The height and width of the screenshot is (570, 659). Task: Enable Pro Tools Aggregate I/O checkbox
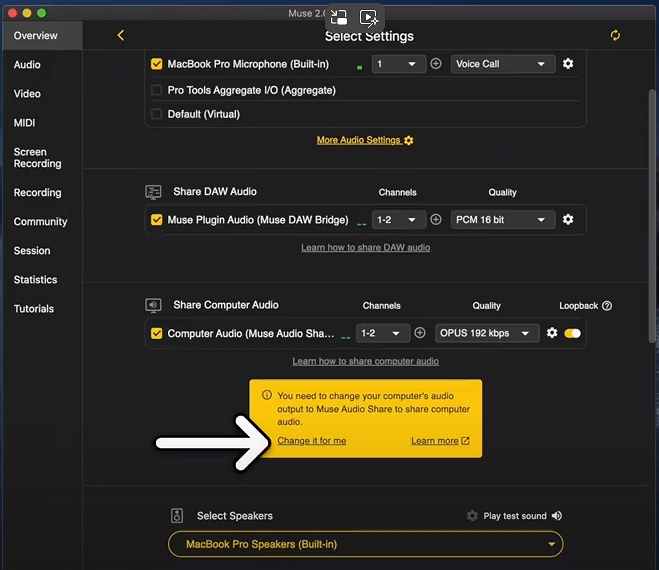(156, 90)
